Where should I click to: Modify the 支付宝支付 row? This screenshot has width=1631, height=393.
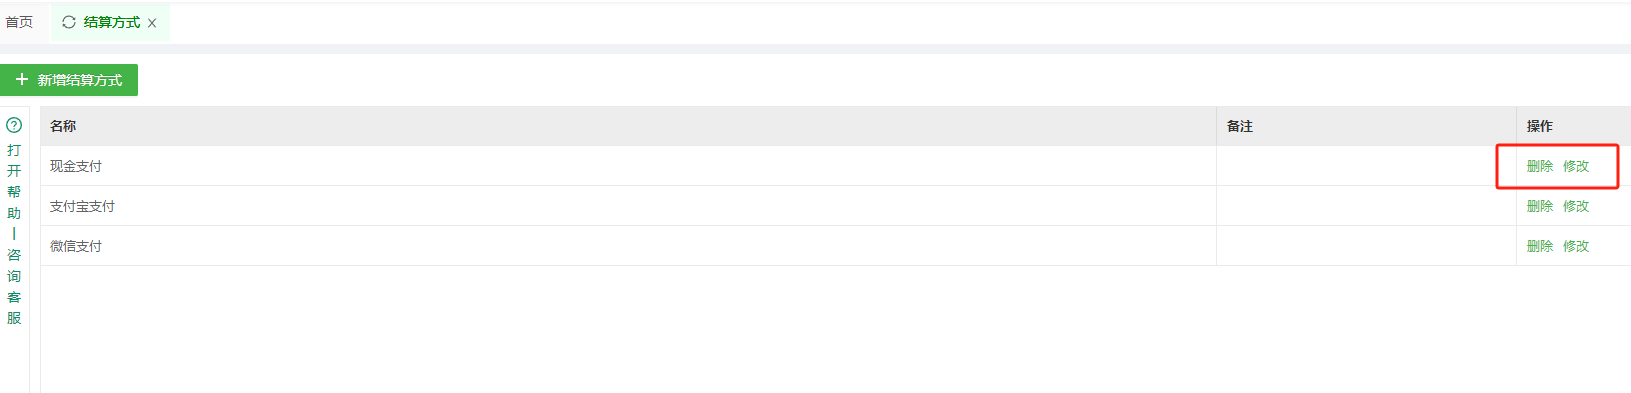point(1576,206)
